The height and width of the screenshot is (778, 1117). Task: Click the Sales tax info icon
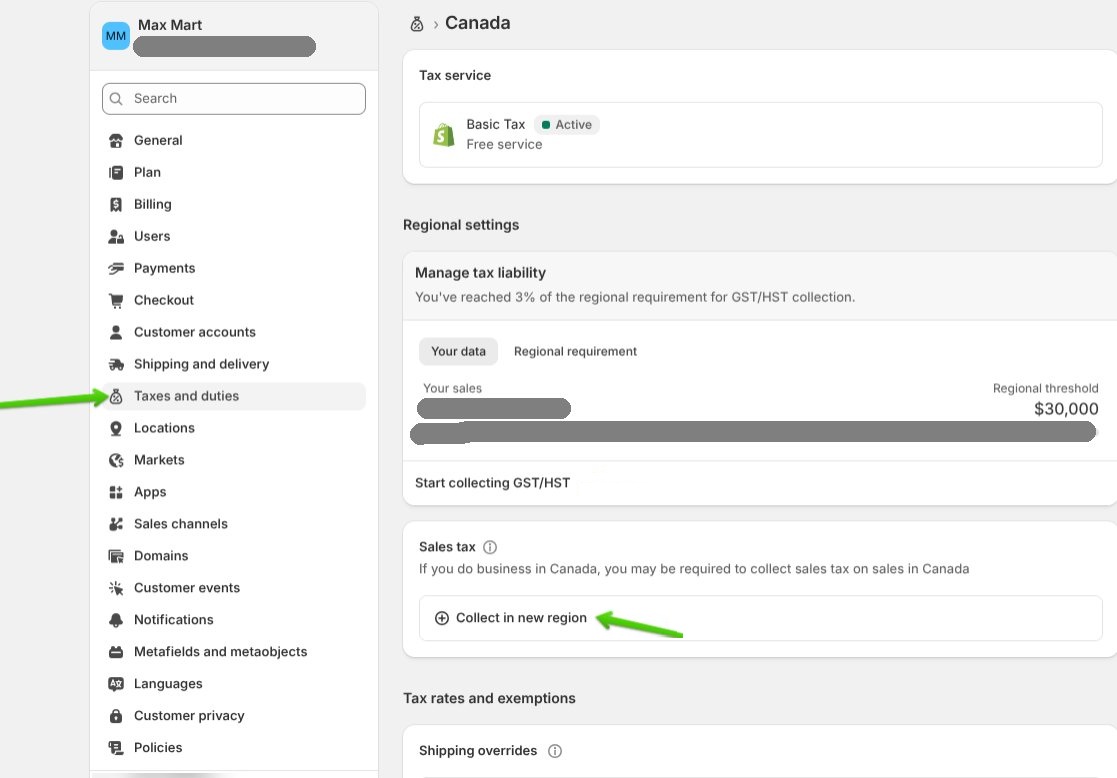490,548
